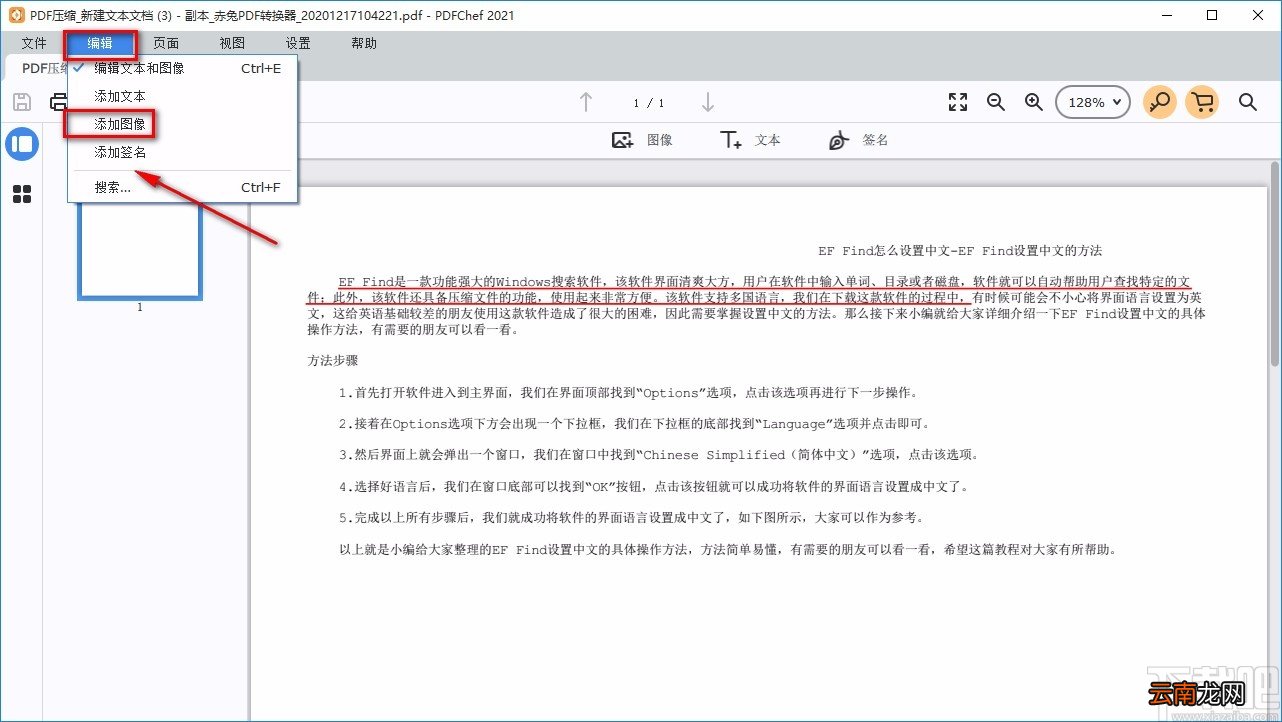1282x722 pixels.
Task: Open the 设置 menu
Action: (298, 43)
